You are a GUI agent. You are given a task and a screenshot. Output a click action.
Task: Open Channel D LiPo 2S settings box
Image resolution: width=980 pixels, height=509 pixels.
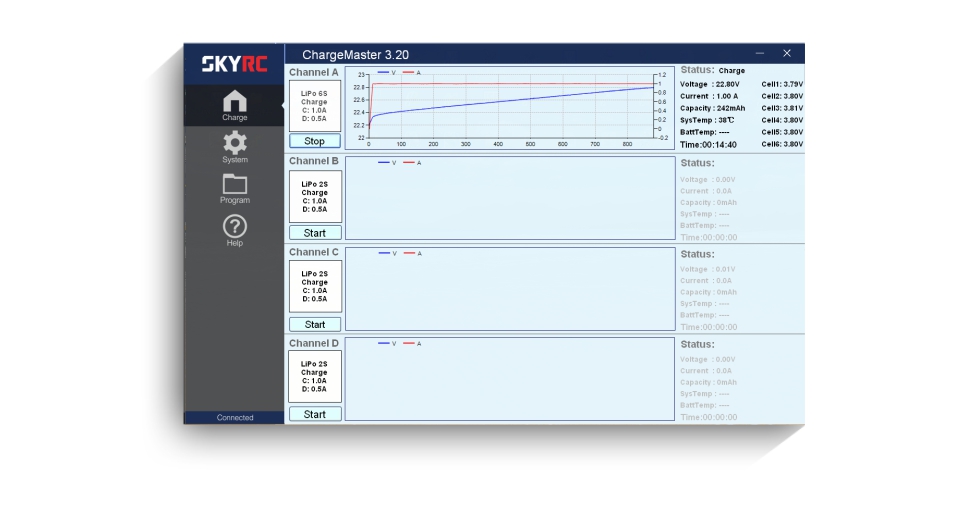[314, 376]
